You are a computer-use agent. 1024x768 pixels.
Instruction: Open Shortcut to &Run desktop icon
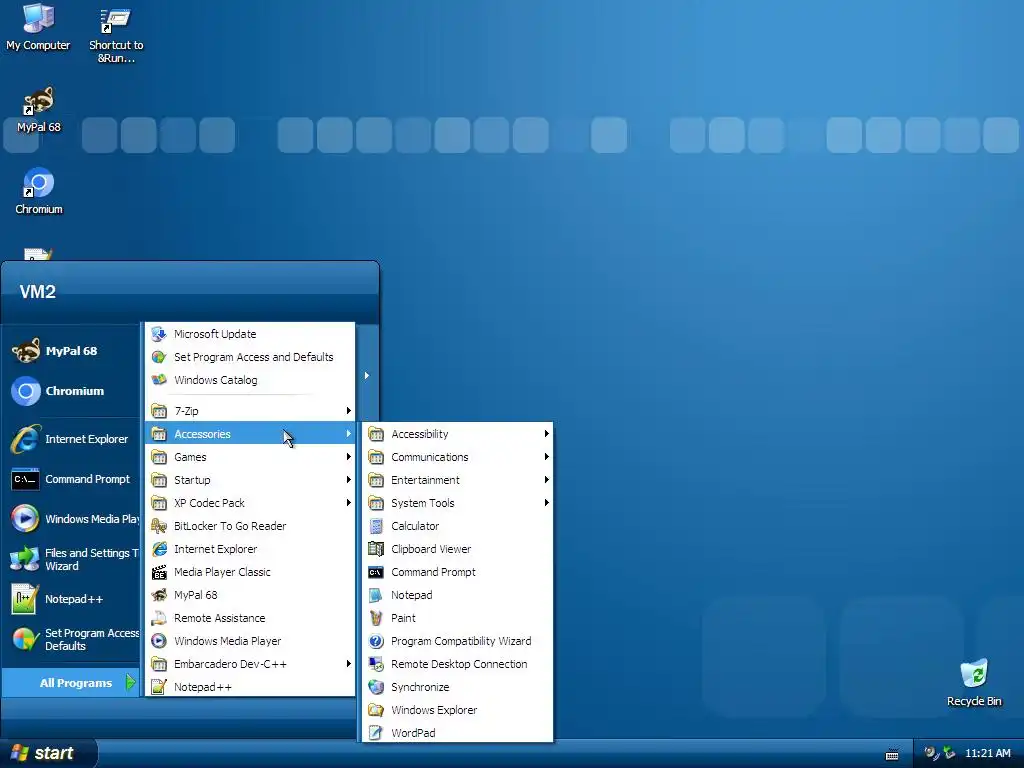click(116, 34)
